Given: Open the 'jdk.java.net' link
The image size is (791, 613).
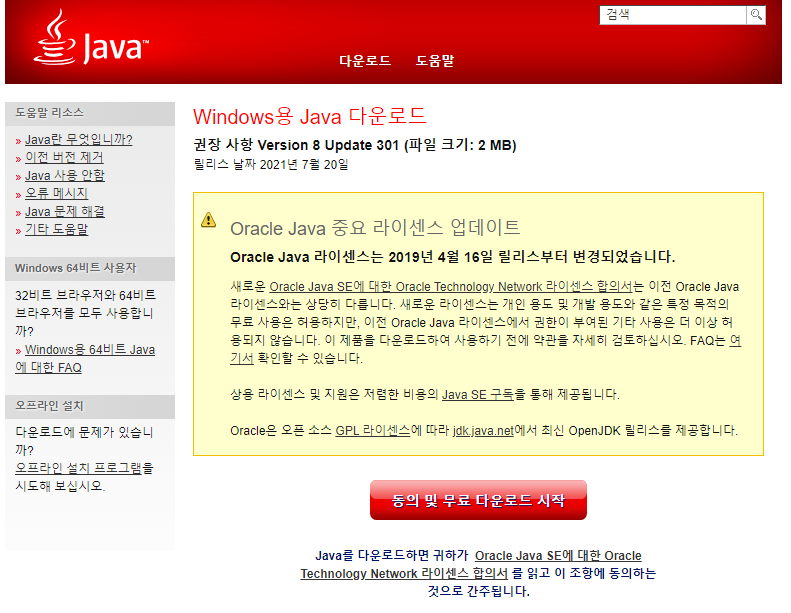Looking at the screenshot, I should click(x=483, y=431).
